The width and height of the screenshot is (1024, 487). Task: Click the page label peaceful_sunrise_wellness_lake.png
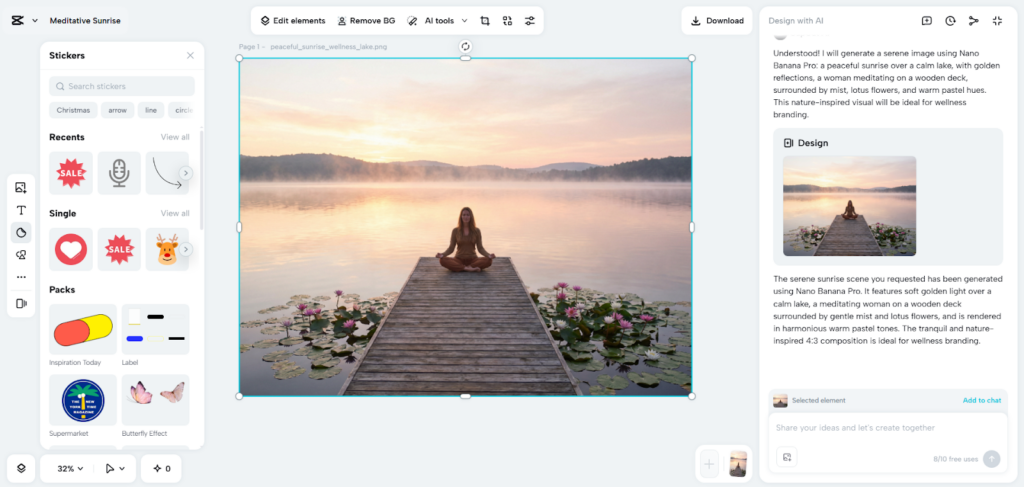pos(328,46)
